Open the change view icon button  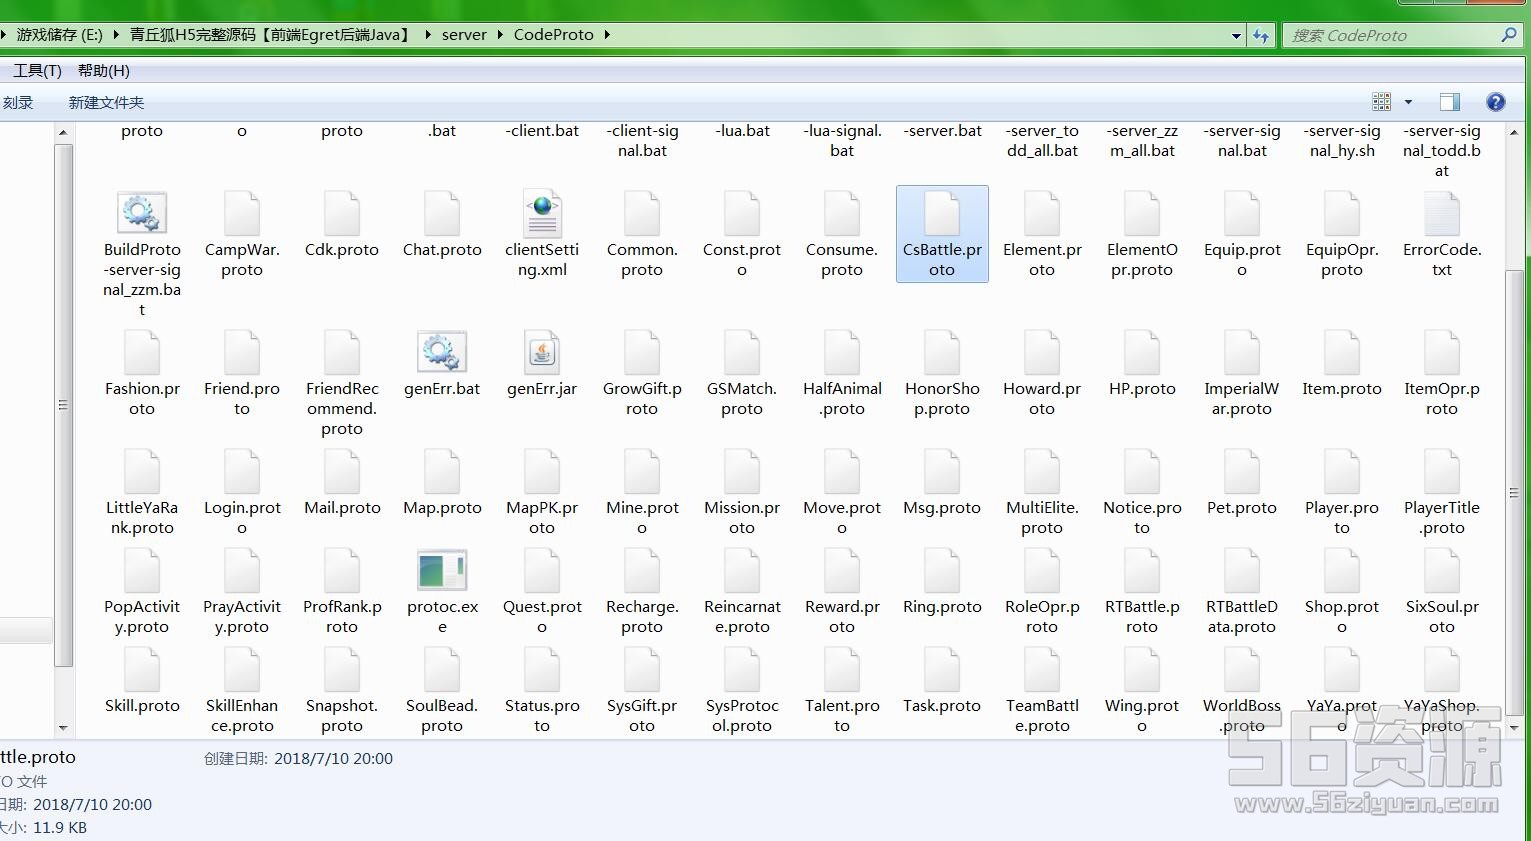click(1382, 102)
